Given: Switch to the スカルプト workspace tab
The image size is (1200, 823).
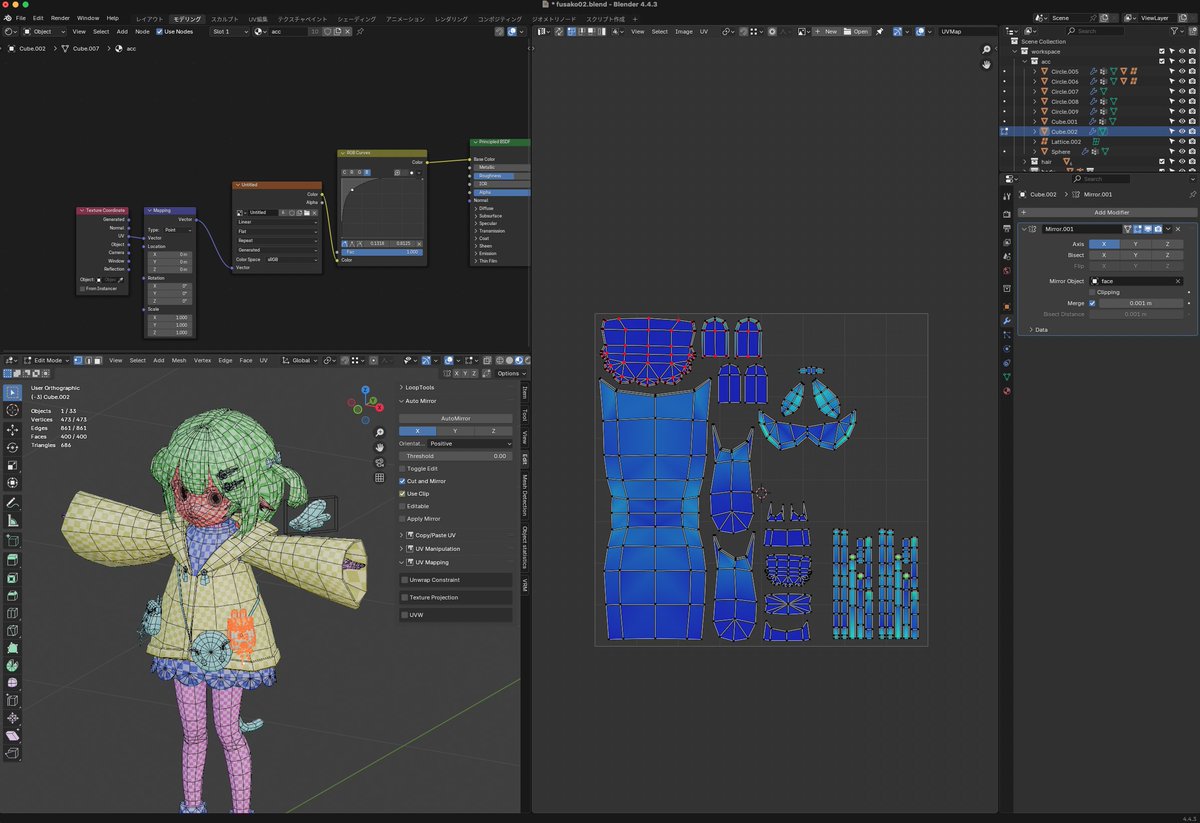Looking at the screenshot, I should click(225, 19).
